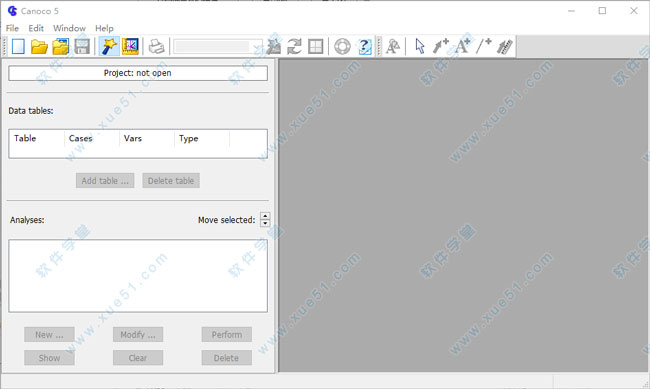The height and width of the screenshot is (389, 650).
Task: Minimize the Canoco 5 window
Action: [x=571, y=11]
